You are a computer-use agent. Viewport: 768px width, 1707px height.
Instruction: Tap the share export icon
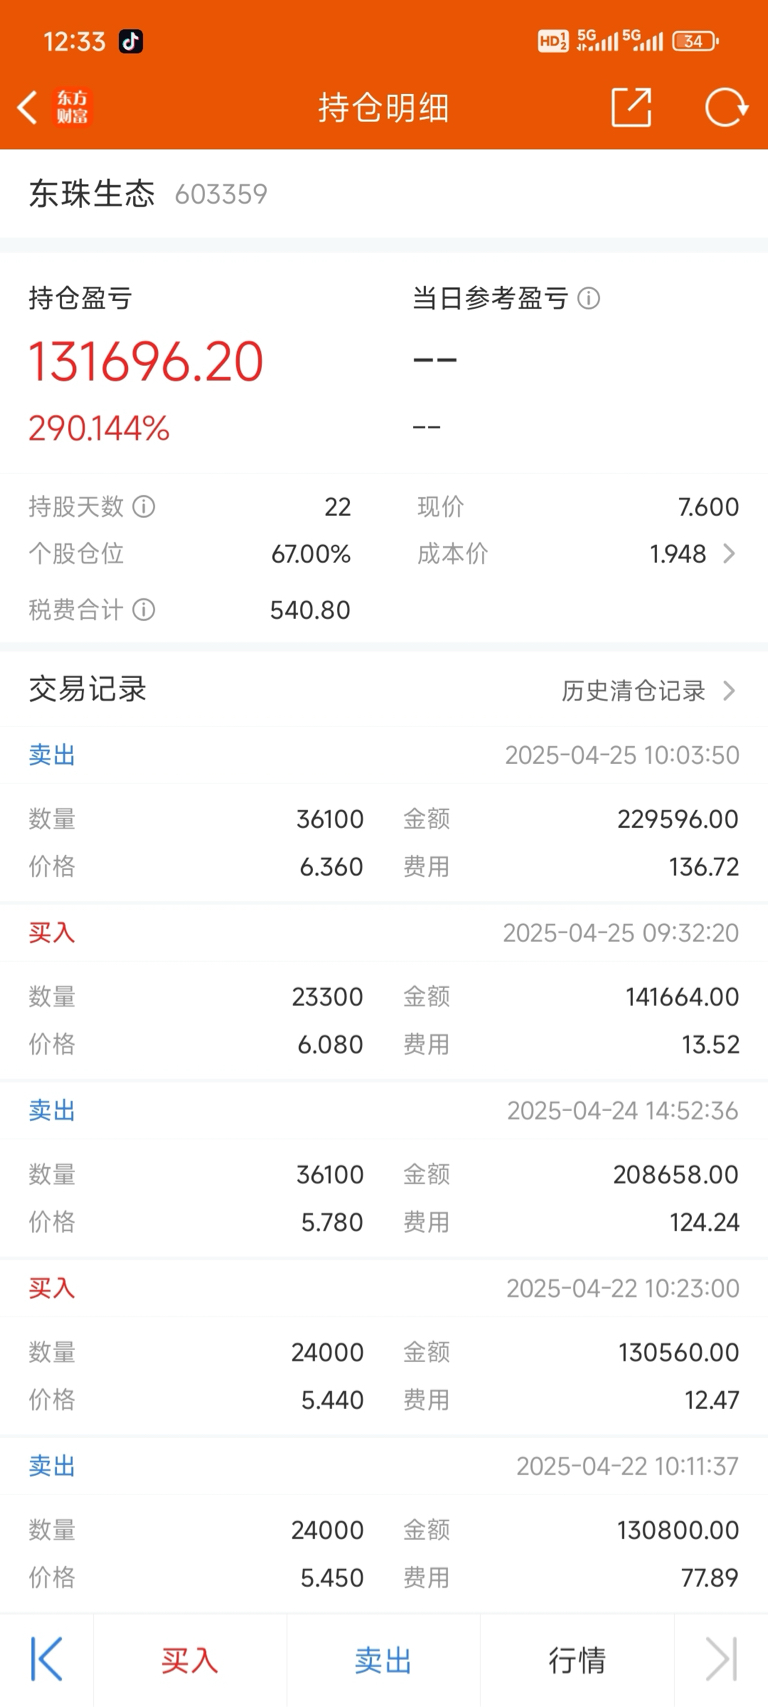[631, 107]
